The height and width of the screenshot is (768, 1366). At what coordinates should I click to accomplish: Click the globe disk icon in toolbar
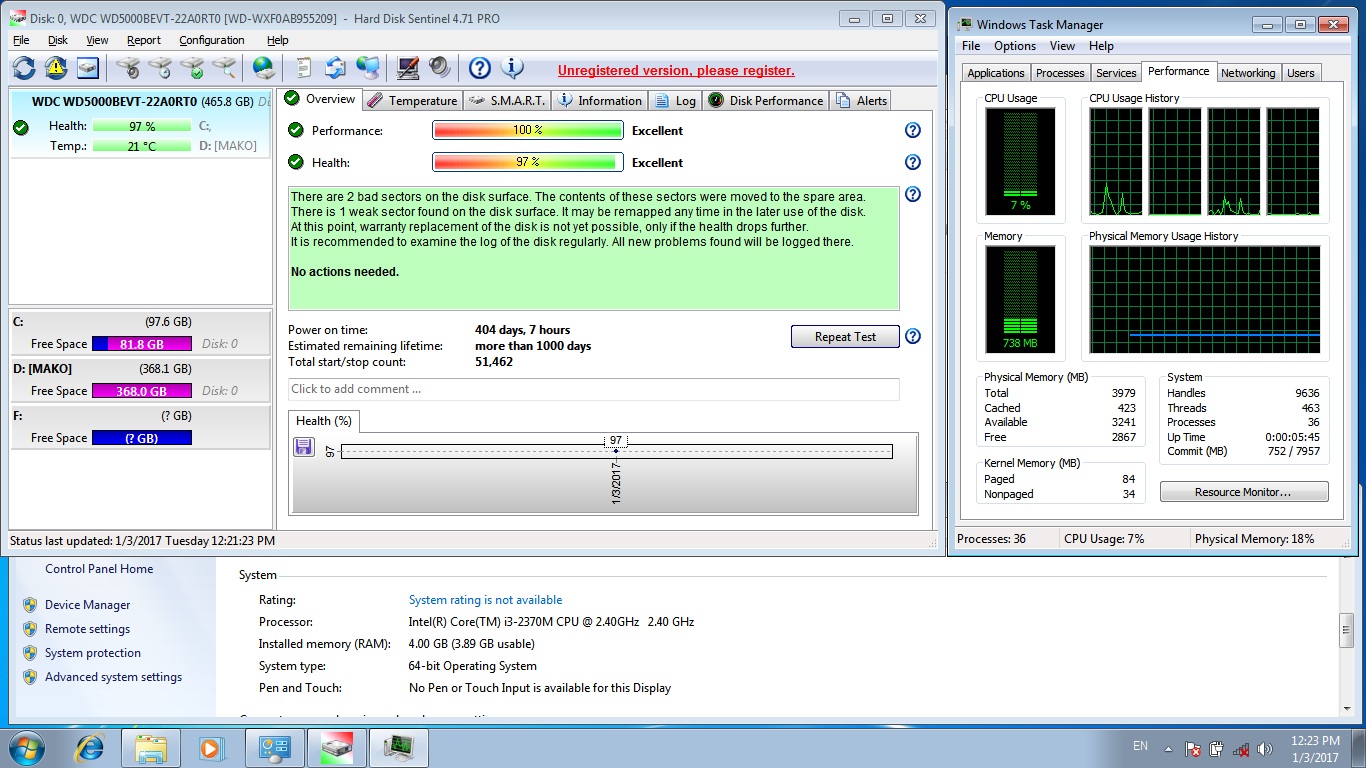tap(263, 68)
